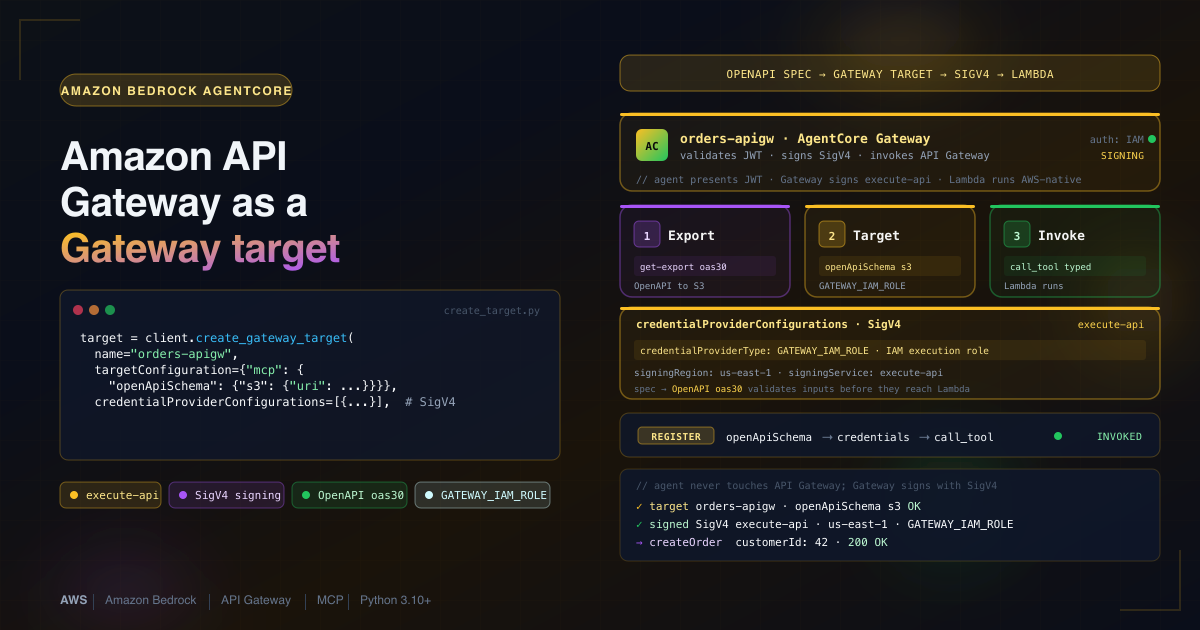Image resolution: width=1200 pixels, height=630 pixels.
Task: Click the INVOKED status label
Action: tap(1119, 437)
